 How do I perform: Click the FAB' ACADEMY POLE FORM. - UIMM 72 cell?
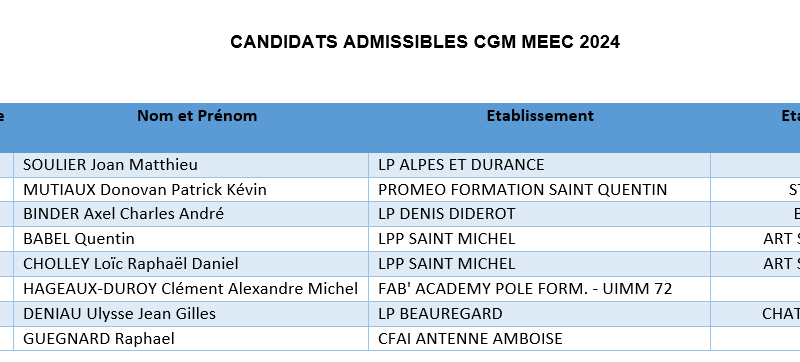(539, 289)
